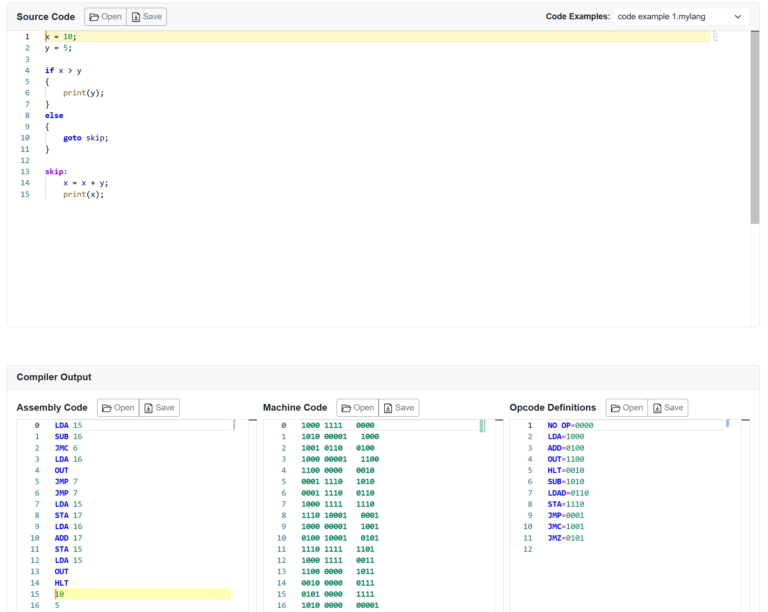Click assembly line 'STA 17'
768x612 pixels.
tap(69, 516)
